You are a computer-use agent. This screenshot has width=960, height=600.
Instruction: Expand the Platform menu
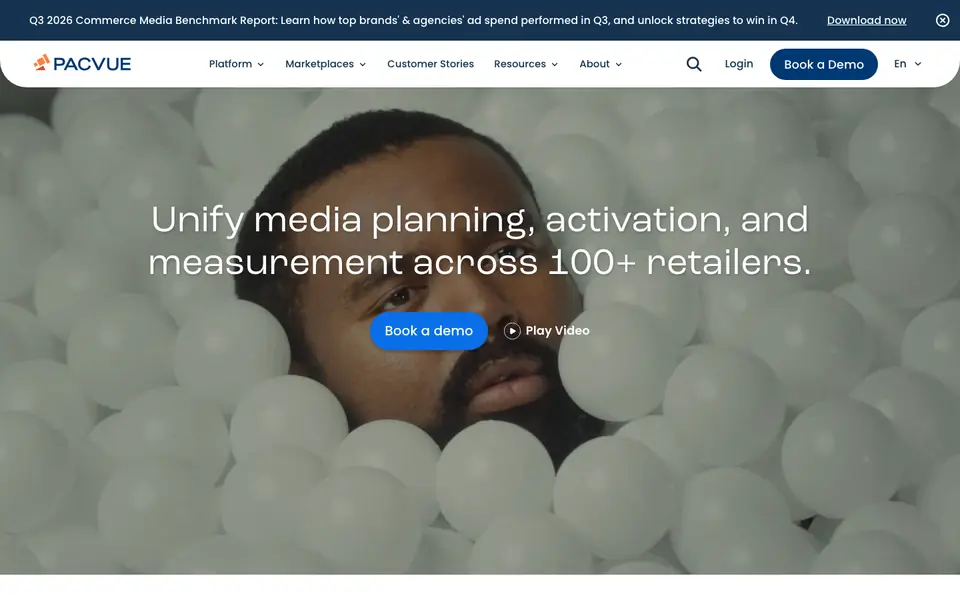[x=236, y=64]
